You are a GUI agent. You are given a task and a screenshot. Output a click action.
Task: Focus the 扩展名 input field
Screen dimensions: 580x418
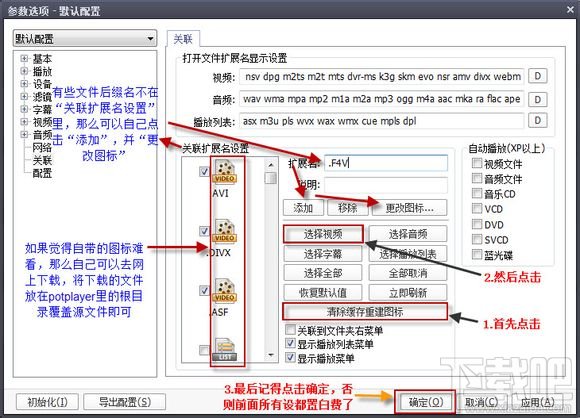click(386, 163)
